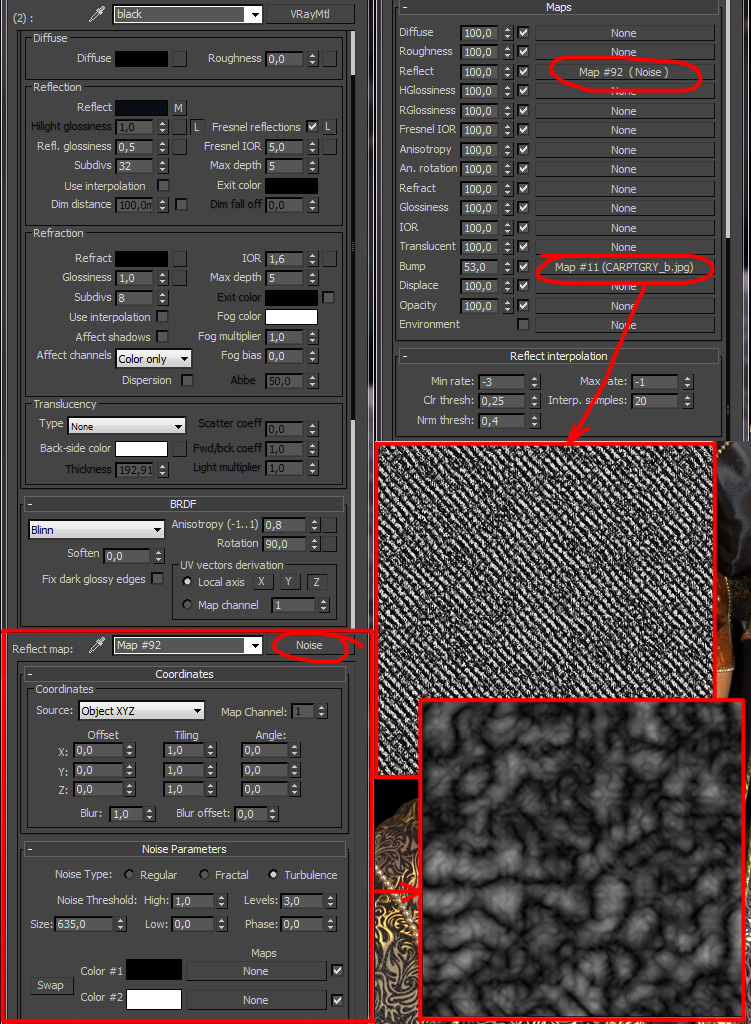Click the small map button beside Refract color
751x1024 pixels.
179,258
